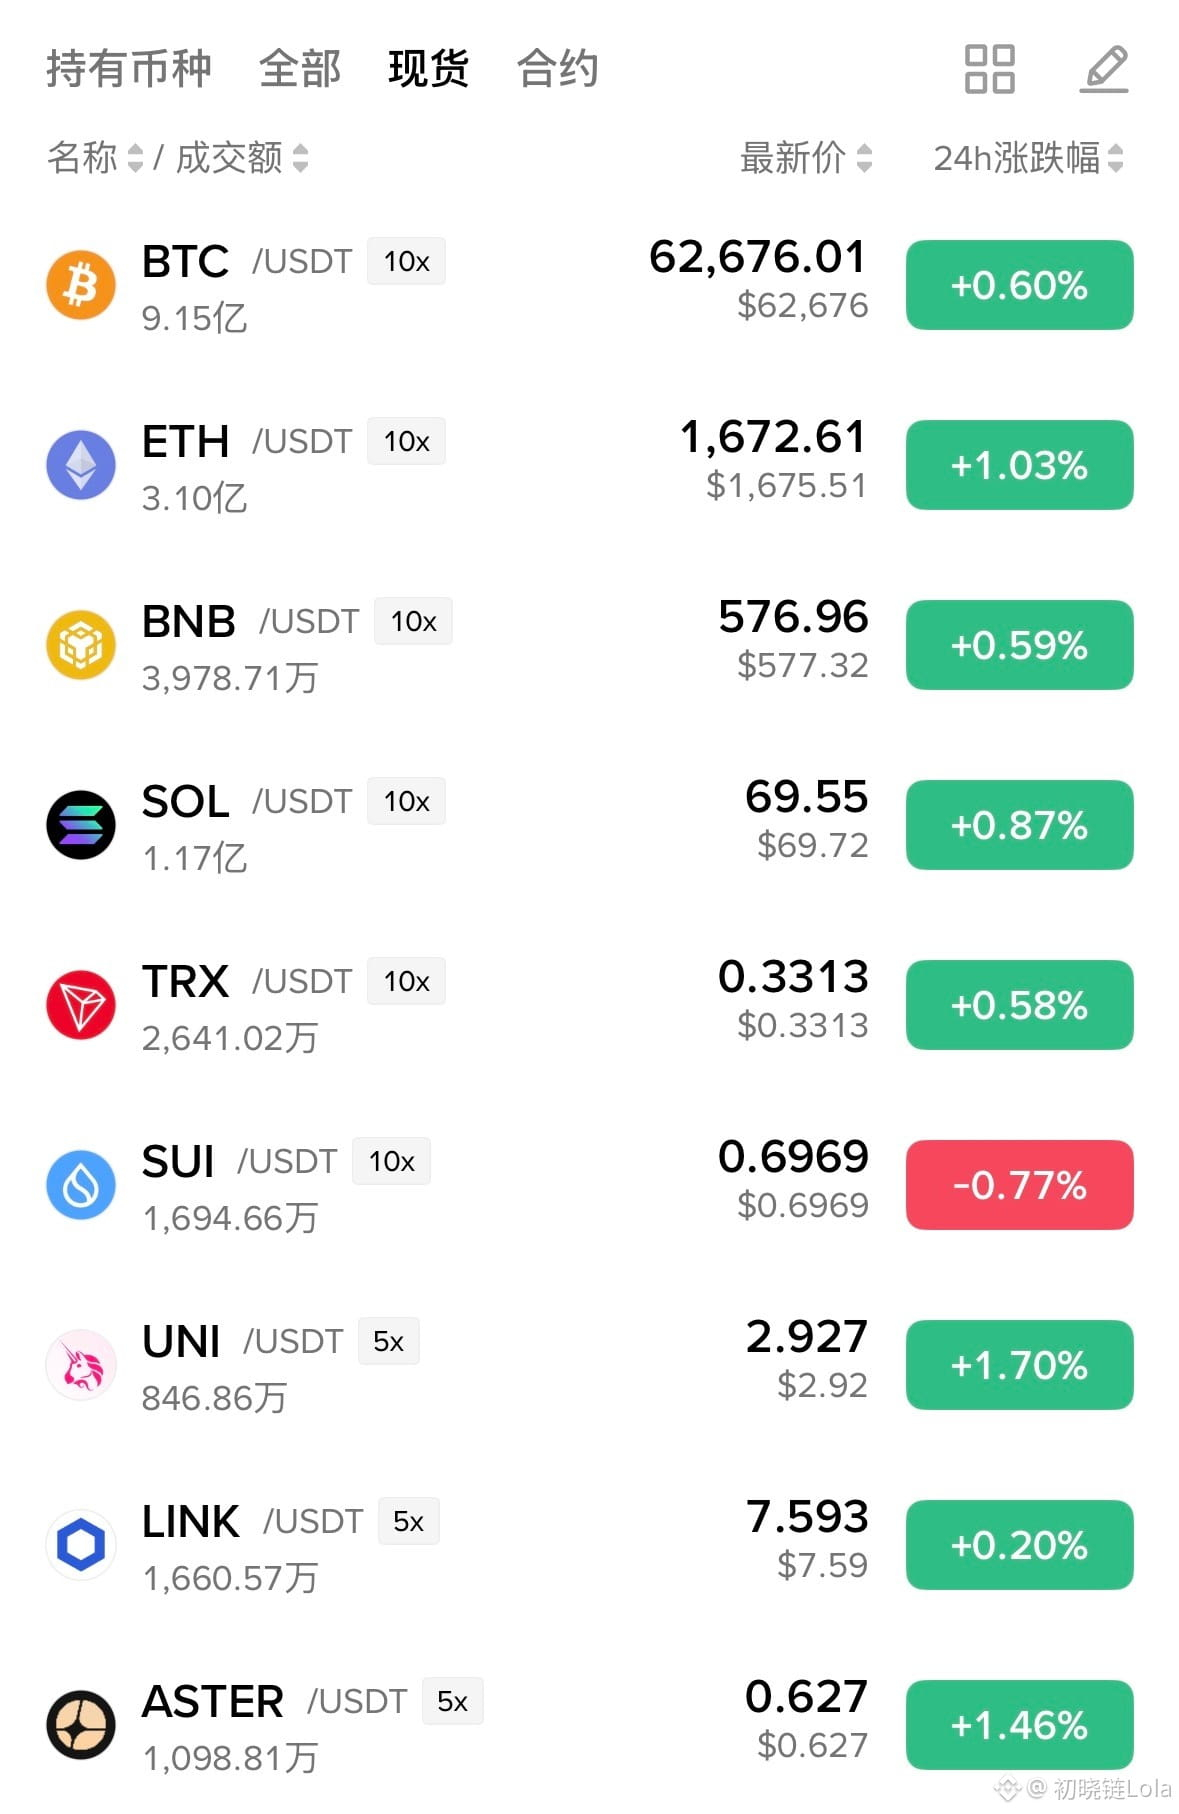Tap the edit pencil icon
This screenshot has height=1814, width=1179.
click(x=1104, y=69)
